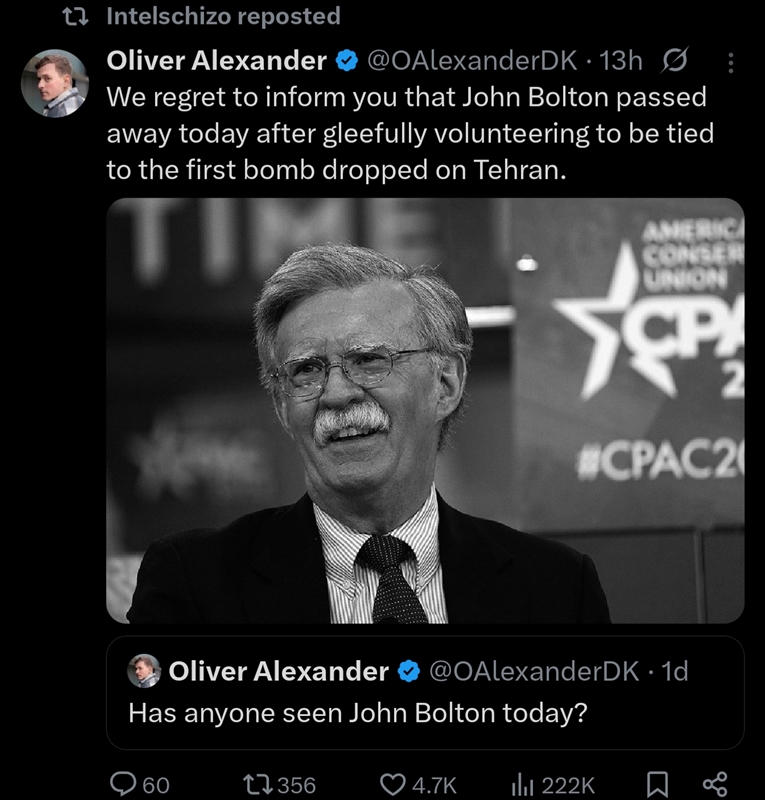The height and width of the screenshot is (800, 765).
Task: Open the three-dot more options menu
Action: [x=731, y=63]
